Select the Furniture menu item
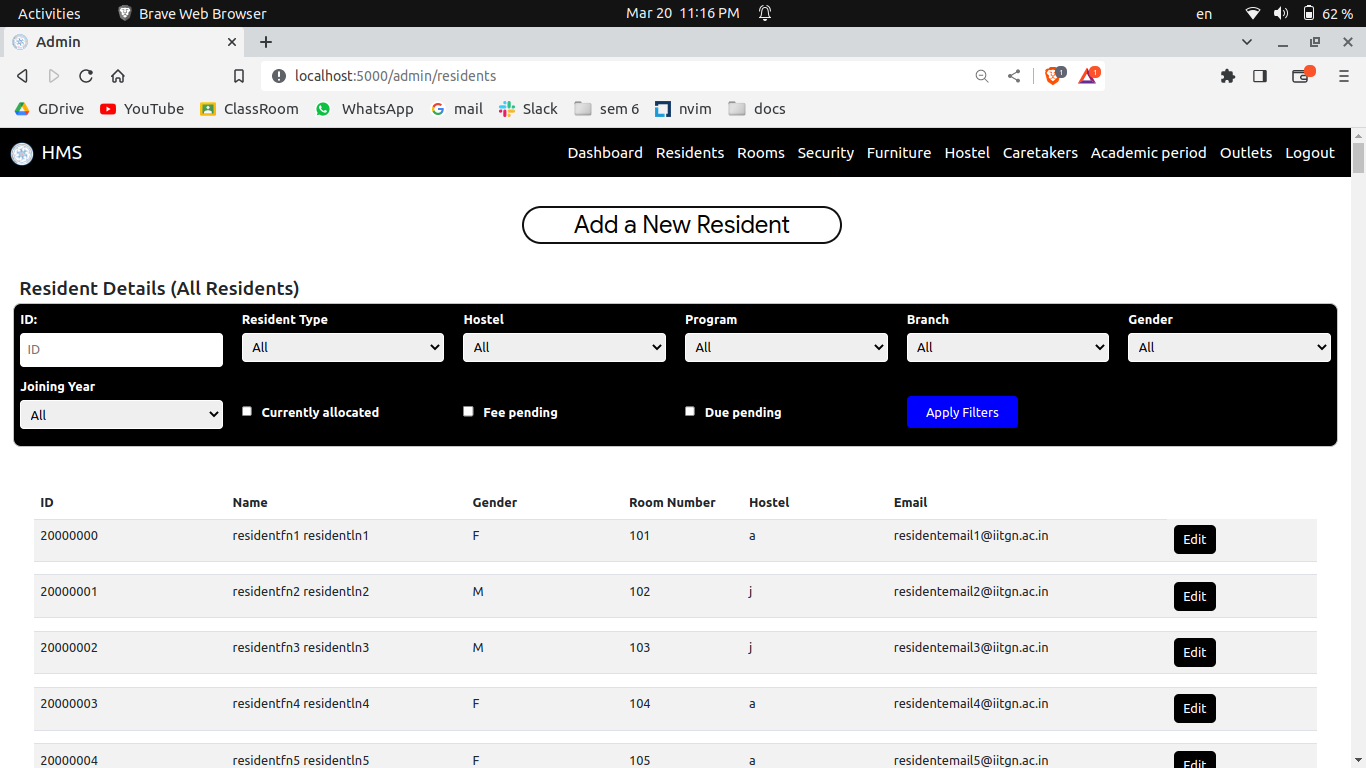 (898, 153)
